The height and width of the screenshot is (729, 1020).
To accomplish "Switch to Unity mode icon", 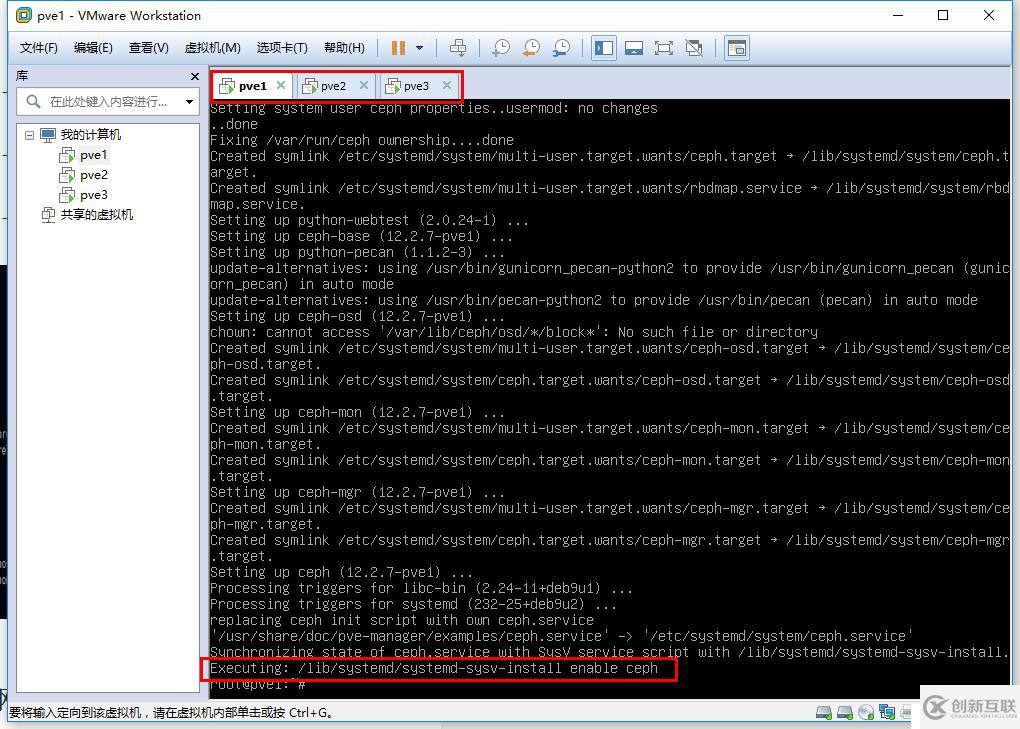I will click(694, 47).
